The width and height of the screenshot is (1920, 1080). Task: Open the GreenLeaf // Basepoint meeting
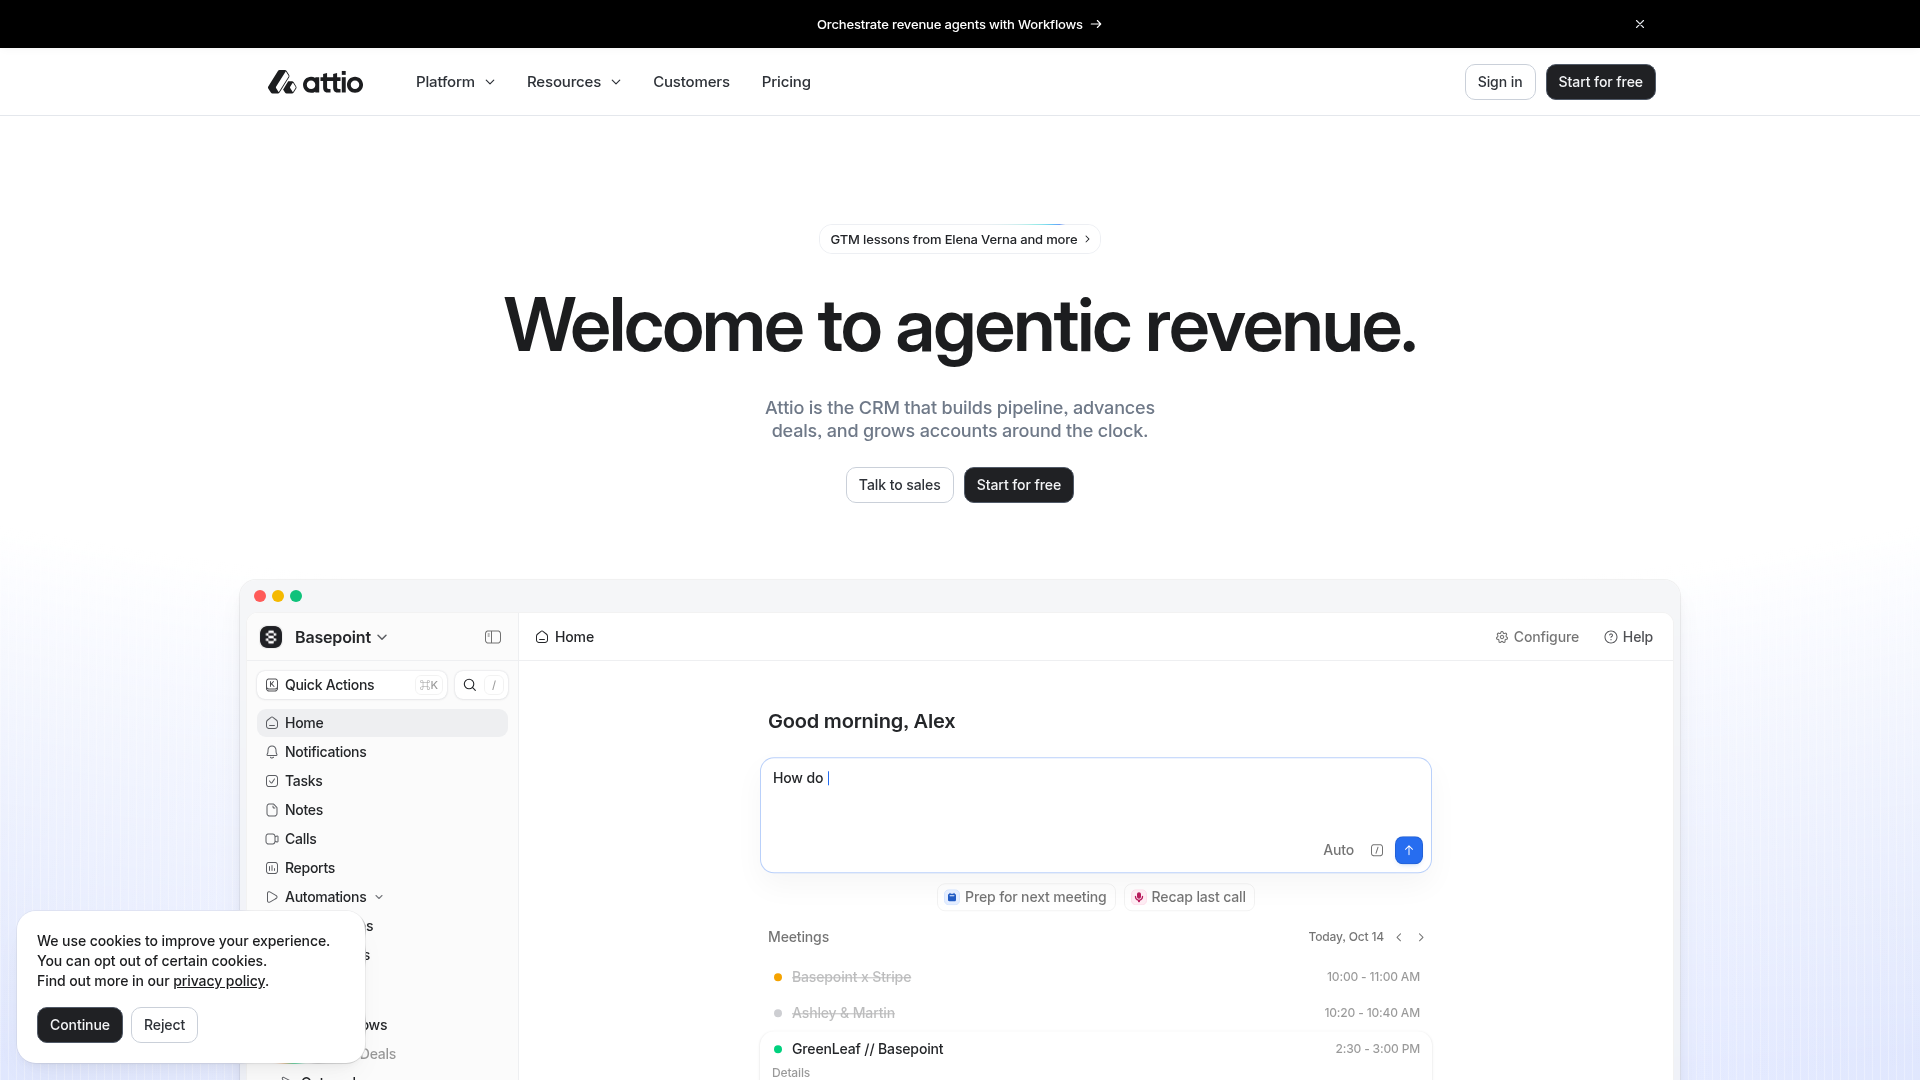click(x=1095, y=1049)
